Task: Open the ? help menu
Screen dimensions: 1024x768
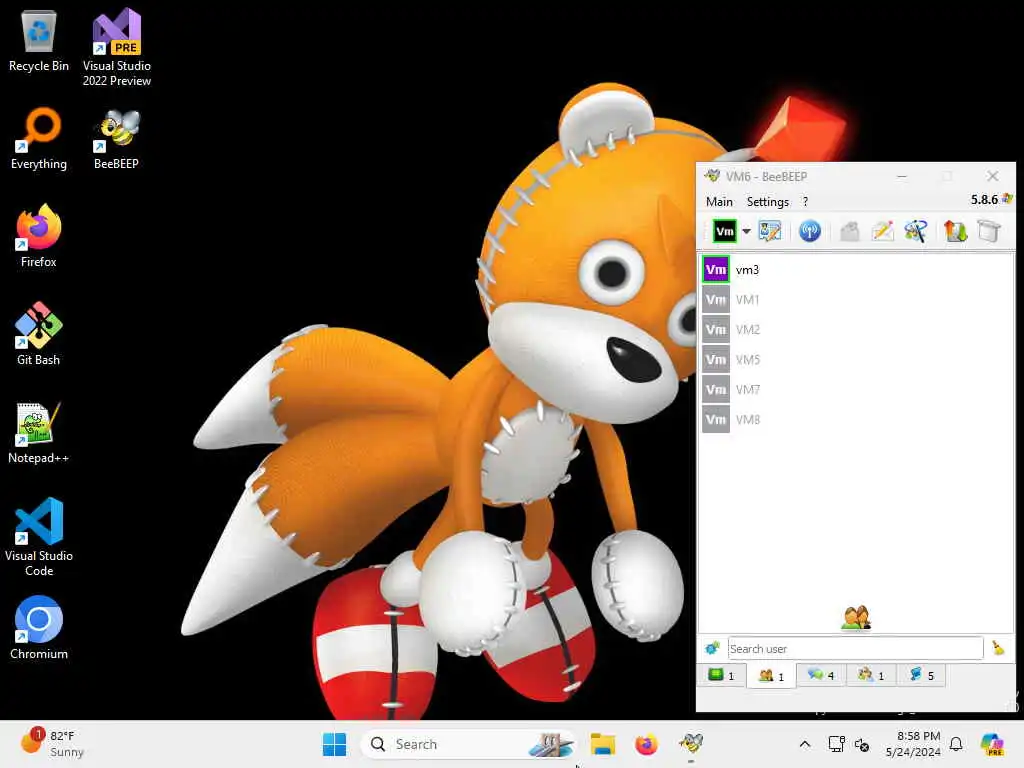Action: 805,202
